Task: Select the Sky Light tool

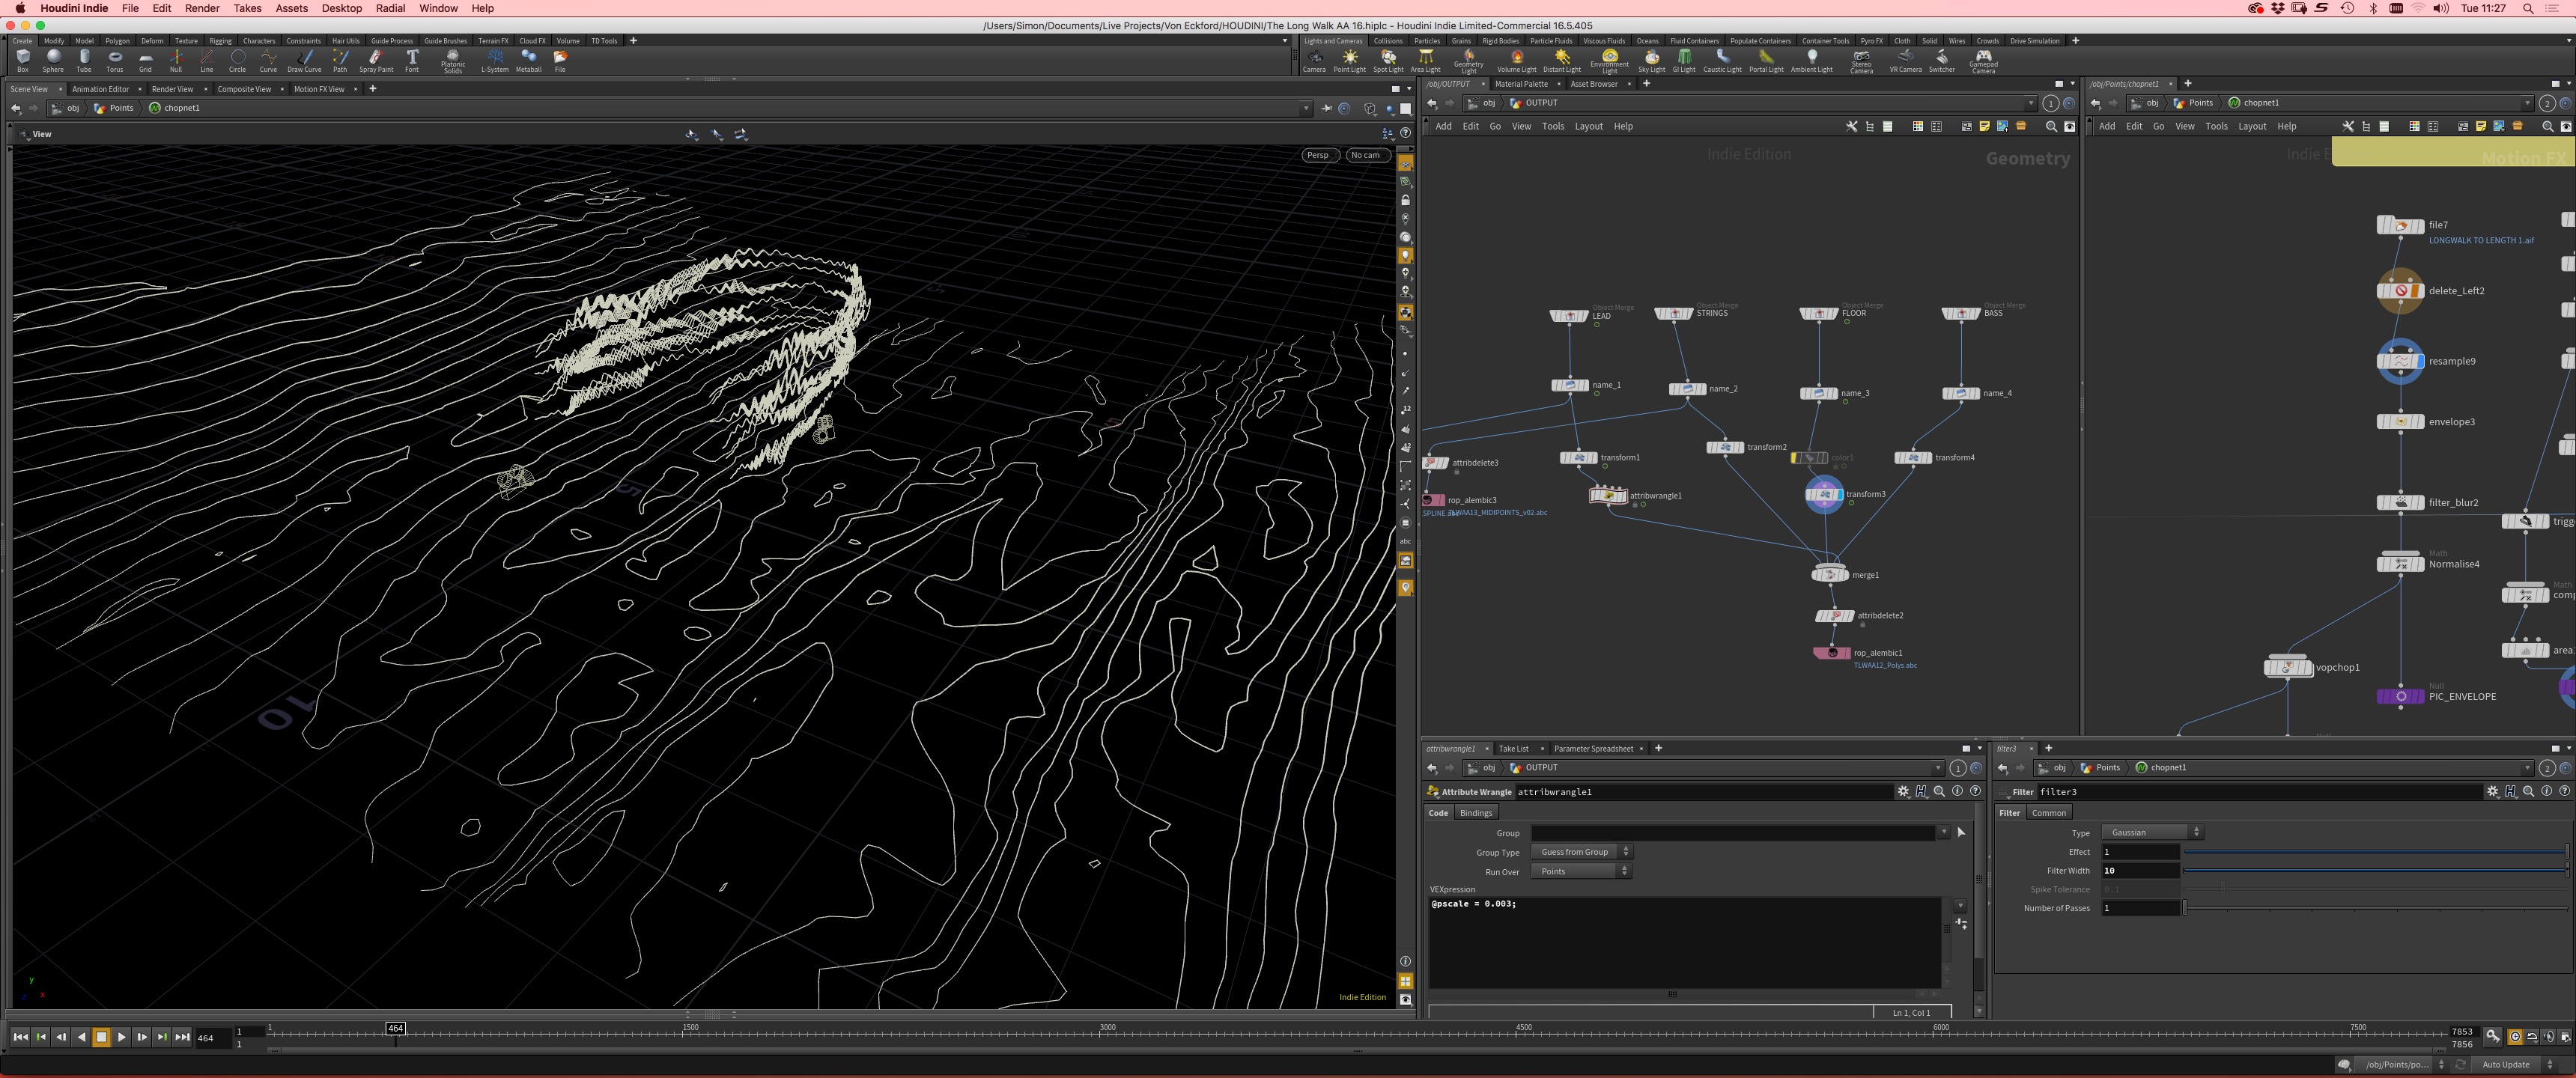Action: 1652,61
